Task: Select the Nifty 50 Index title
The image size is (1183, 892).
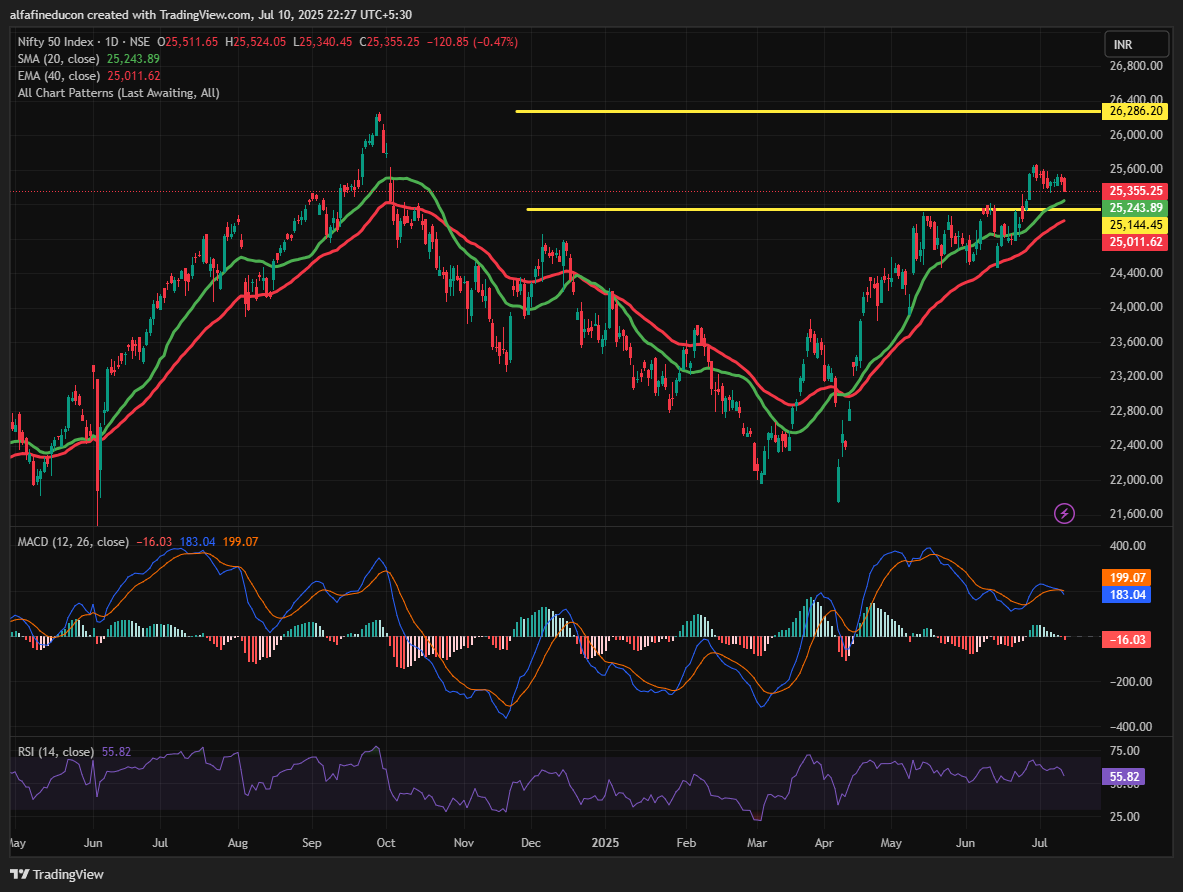Action: (56, 42)
